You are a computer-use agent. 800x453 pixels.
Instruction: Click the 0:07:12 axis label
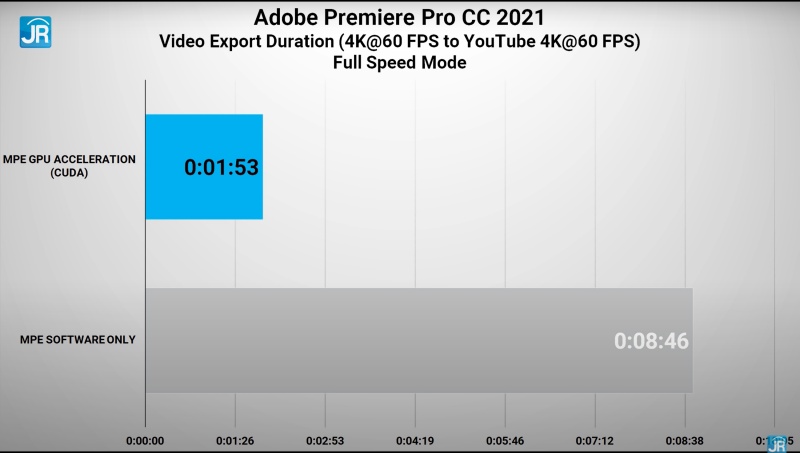pyautogui.click(x=595, y=440)
